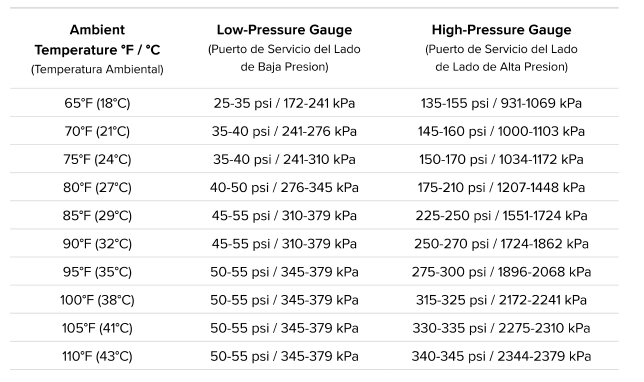Click the 340-345 psi / 2344-2379 kPa cell
Screen dimensions: 644x382
(501, 357)
